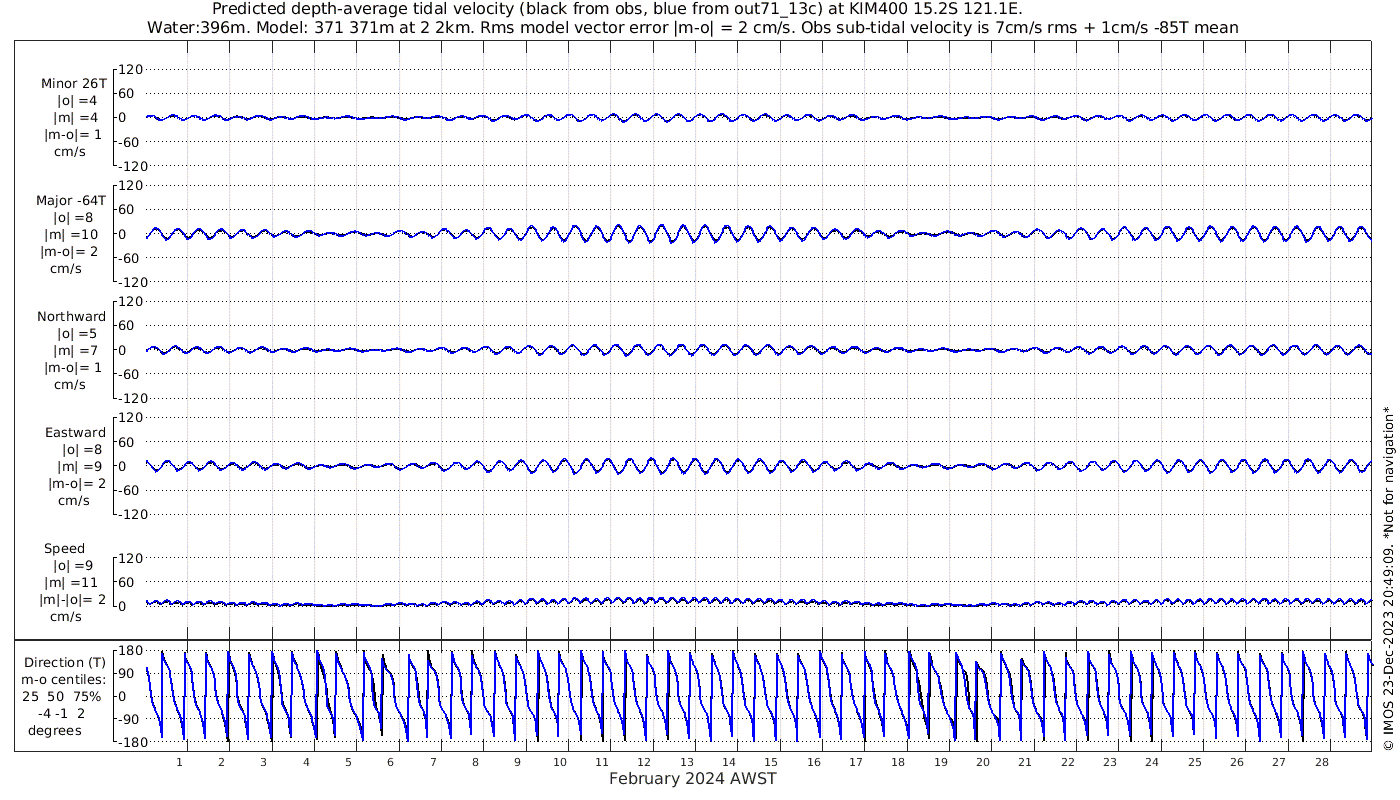The image size is (1400, 800).
Task: Click the "Predicted depth-average tidal velocity" title line
Action: 618,10
